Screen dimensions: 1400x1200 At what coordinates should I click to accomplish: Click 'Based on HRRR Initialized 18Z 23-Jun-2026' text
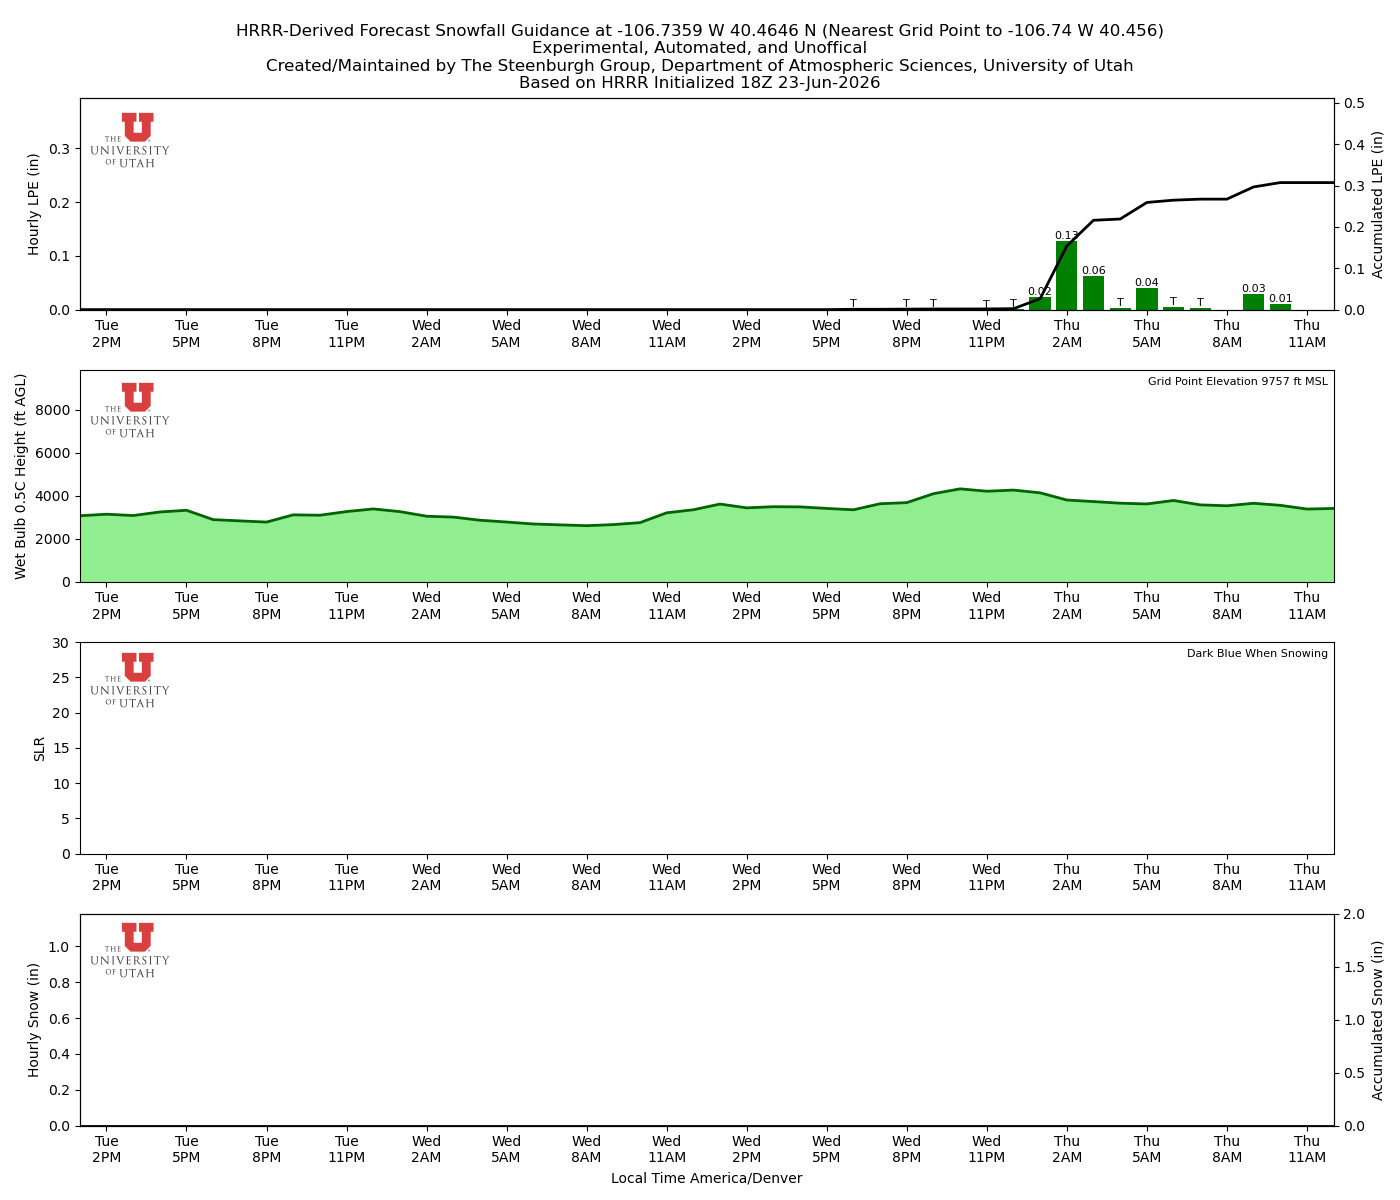pos(700,83)
